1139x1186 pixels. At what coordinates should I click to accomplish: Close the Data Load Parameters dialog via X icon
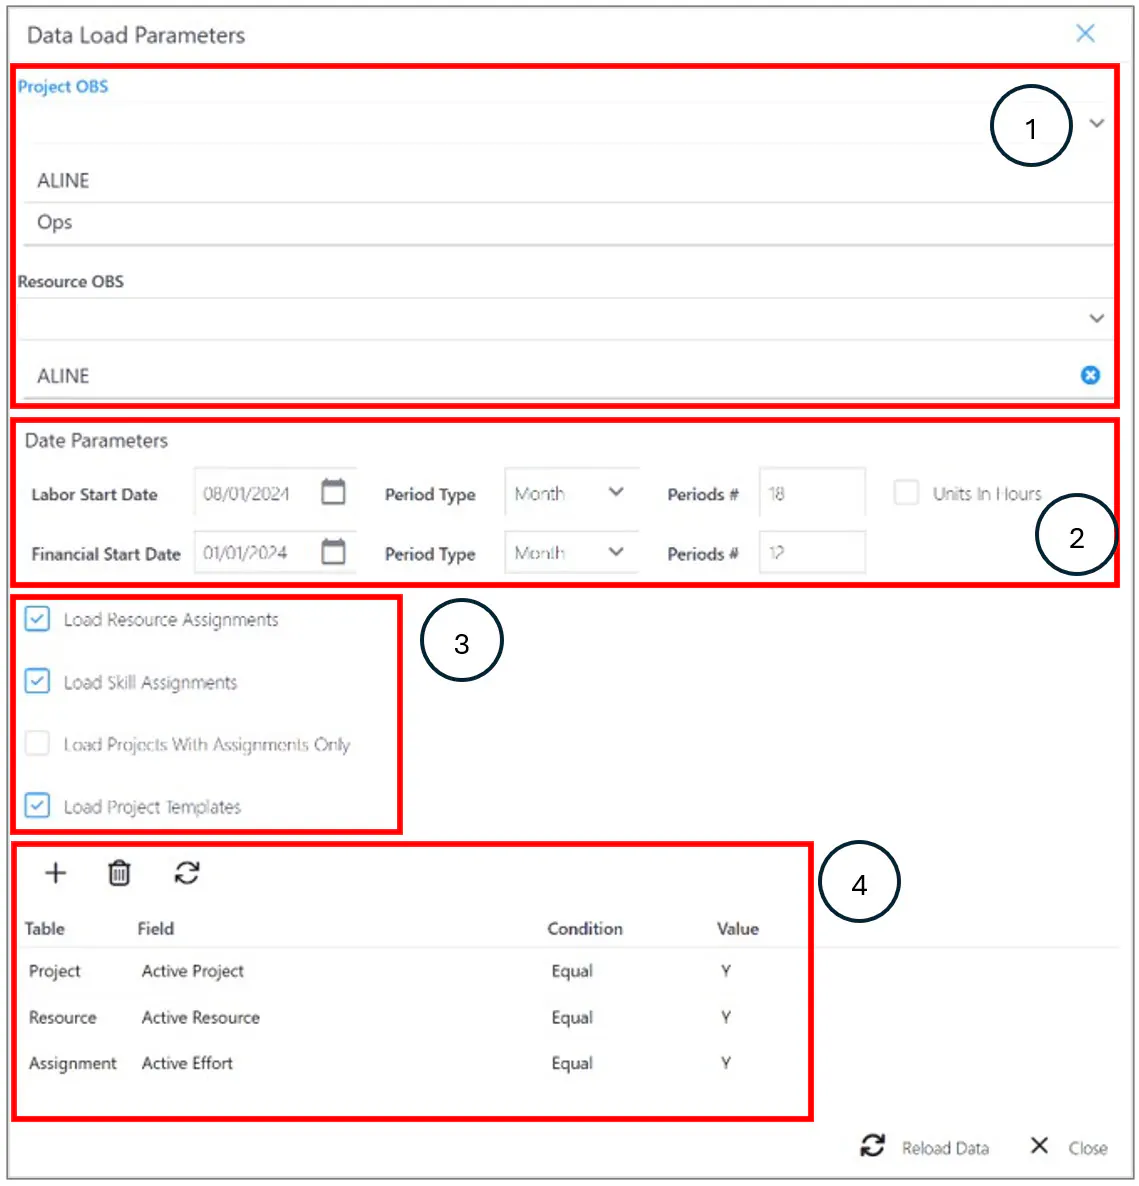coord(1085,33)
